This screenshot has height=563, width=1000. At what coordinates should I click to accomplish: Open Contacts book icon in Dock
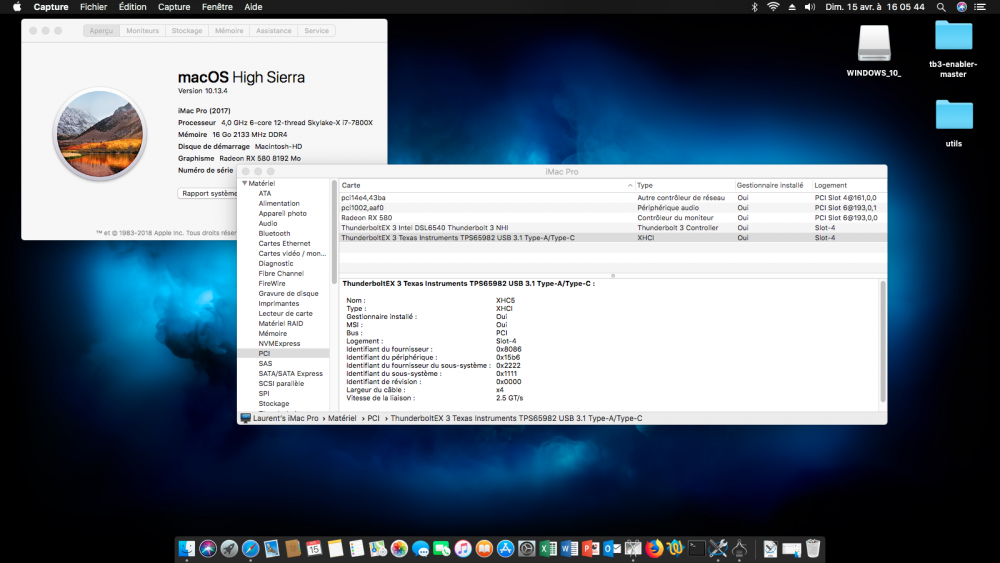(293, 548)
